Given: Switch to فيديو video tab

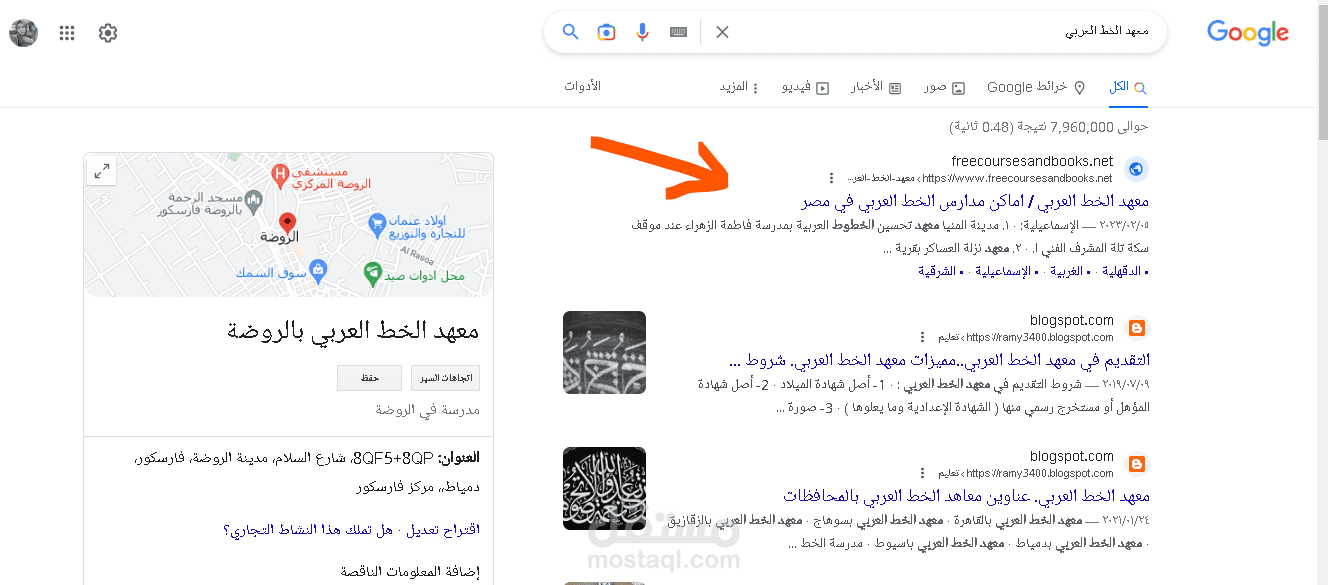Looking at the screenshot, I should (x=805, y=87).
